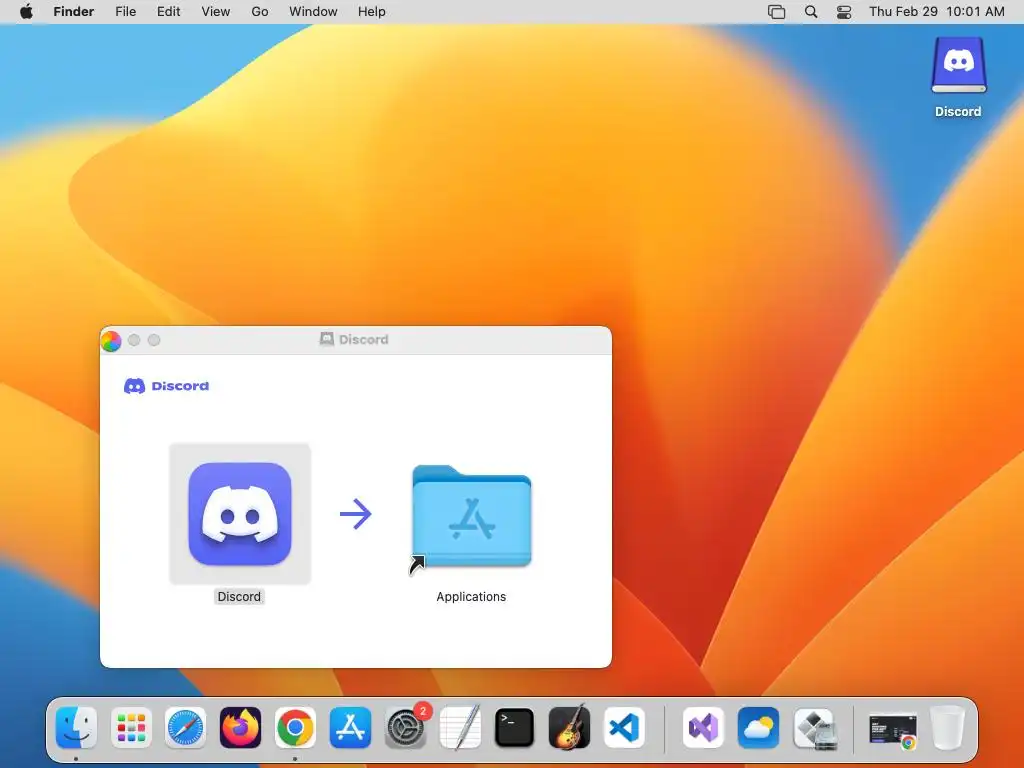1024x768 pixels.
Task: Open purple Visual Studio icon in Dock
Action: pos(703,727)
